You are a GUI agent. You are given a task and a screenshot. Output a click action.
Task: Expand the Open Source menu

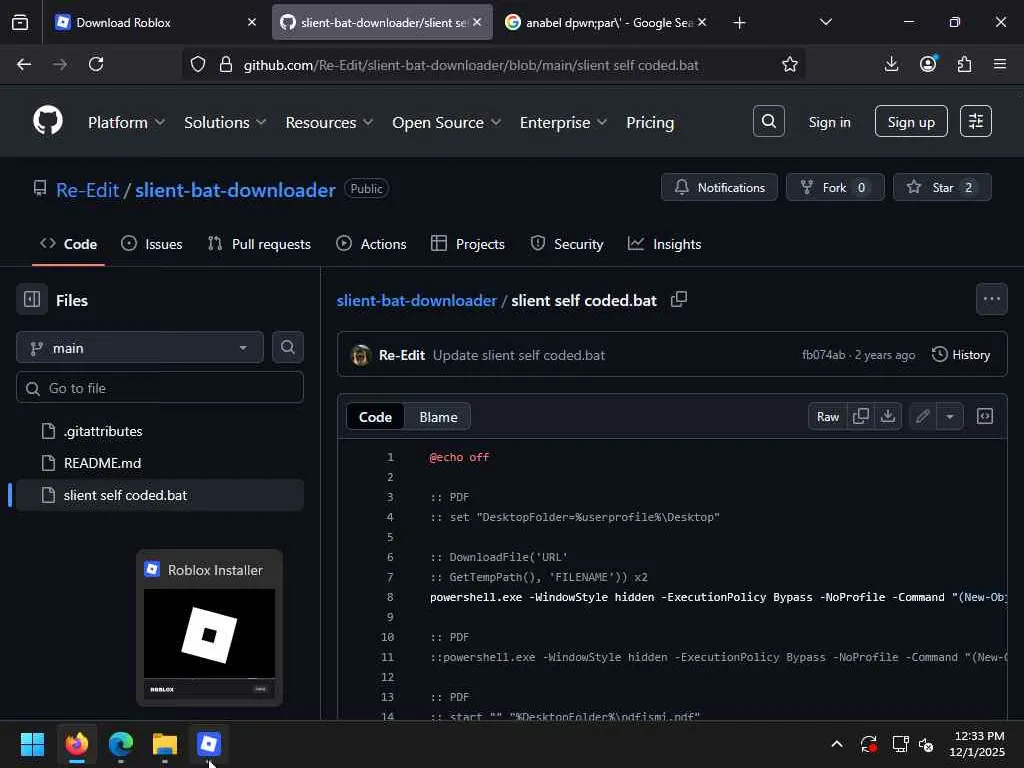[446, 122]
